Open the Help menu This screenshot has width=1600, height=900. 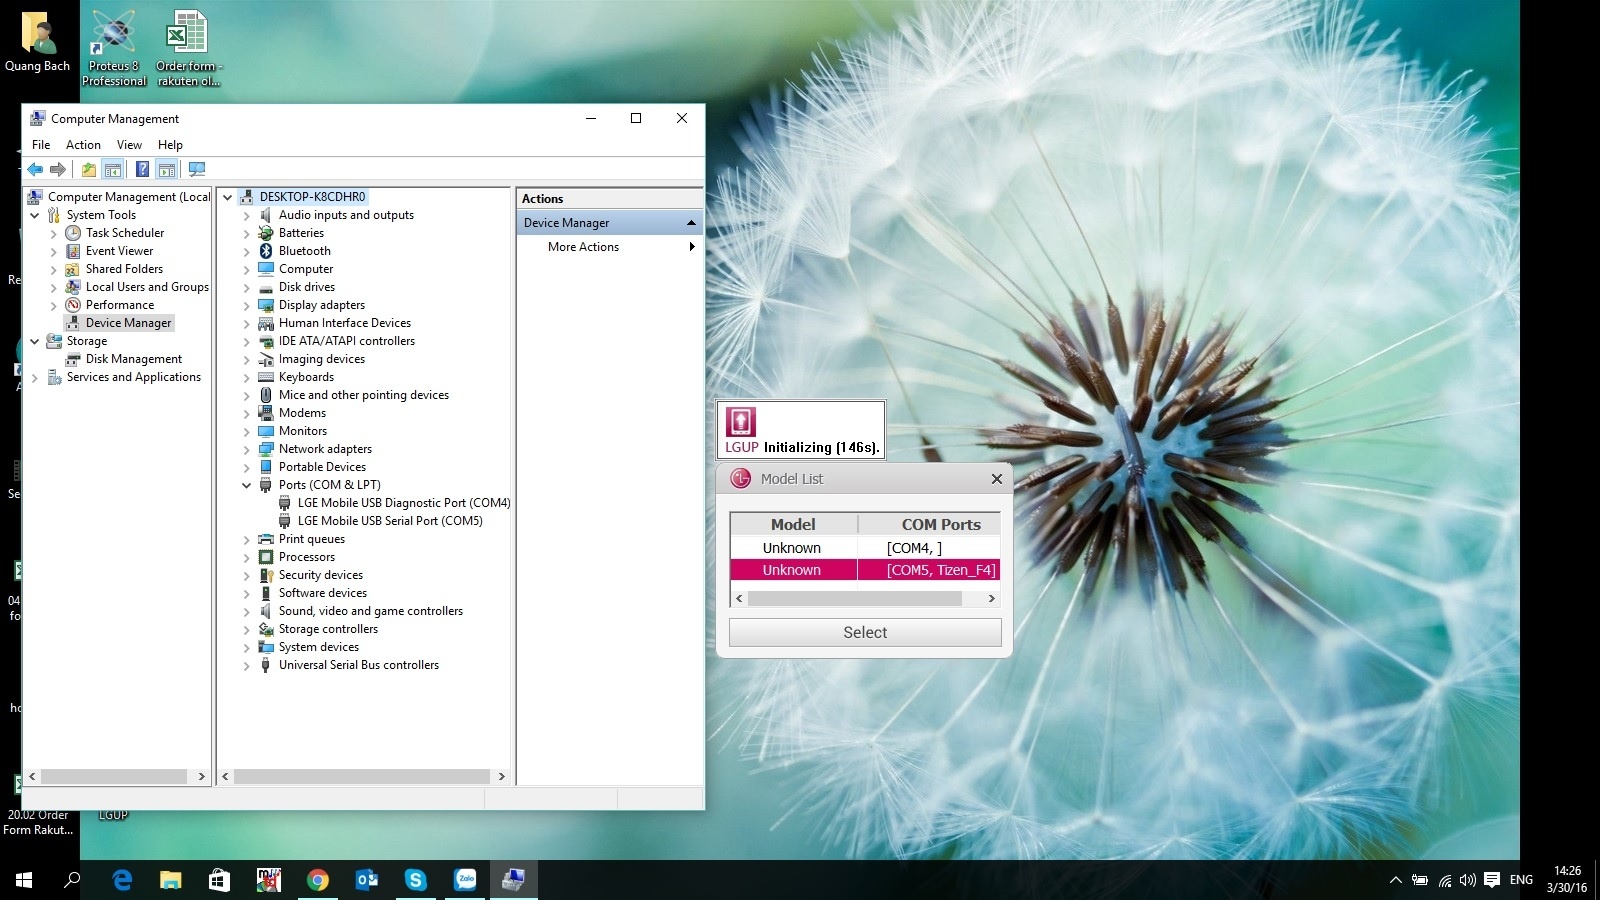click(x=170, y=145)
